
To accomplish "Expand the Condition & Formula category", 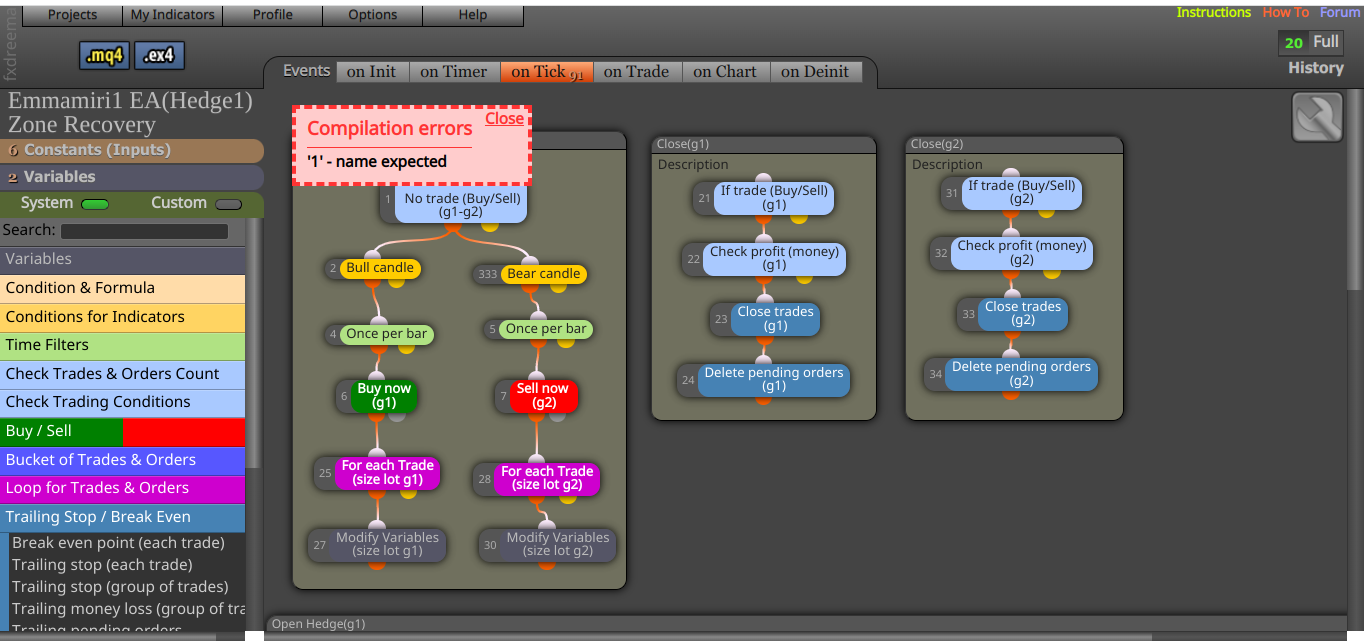I will pyautogui.click(x=122, y=288).
